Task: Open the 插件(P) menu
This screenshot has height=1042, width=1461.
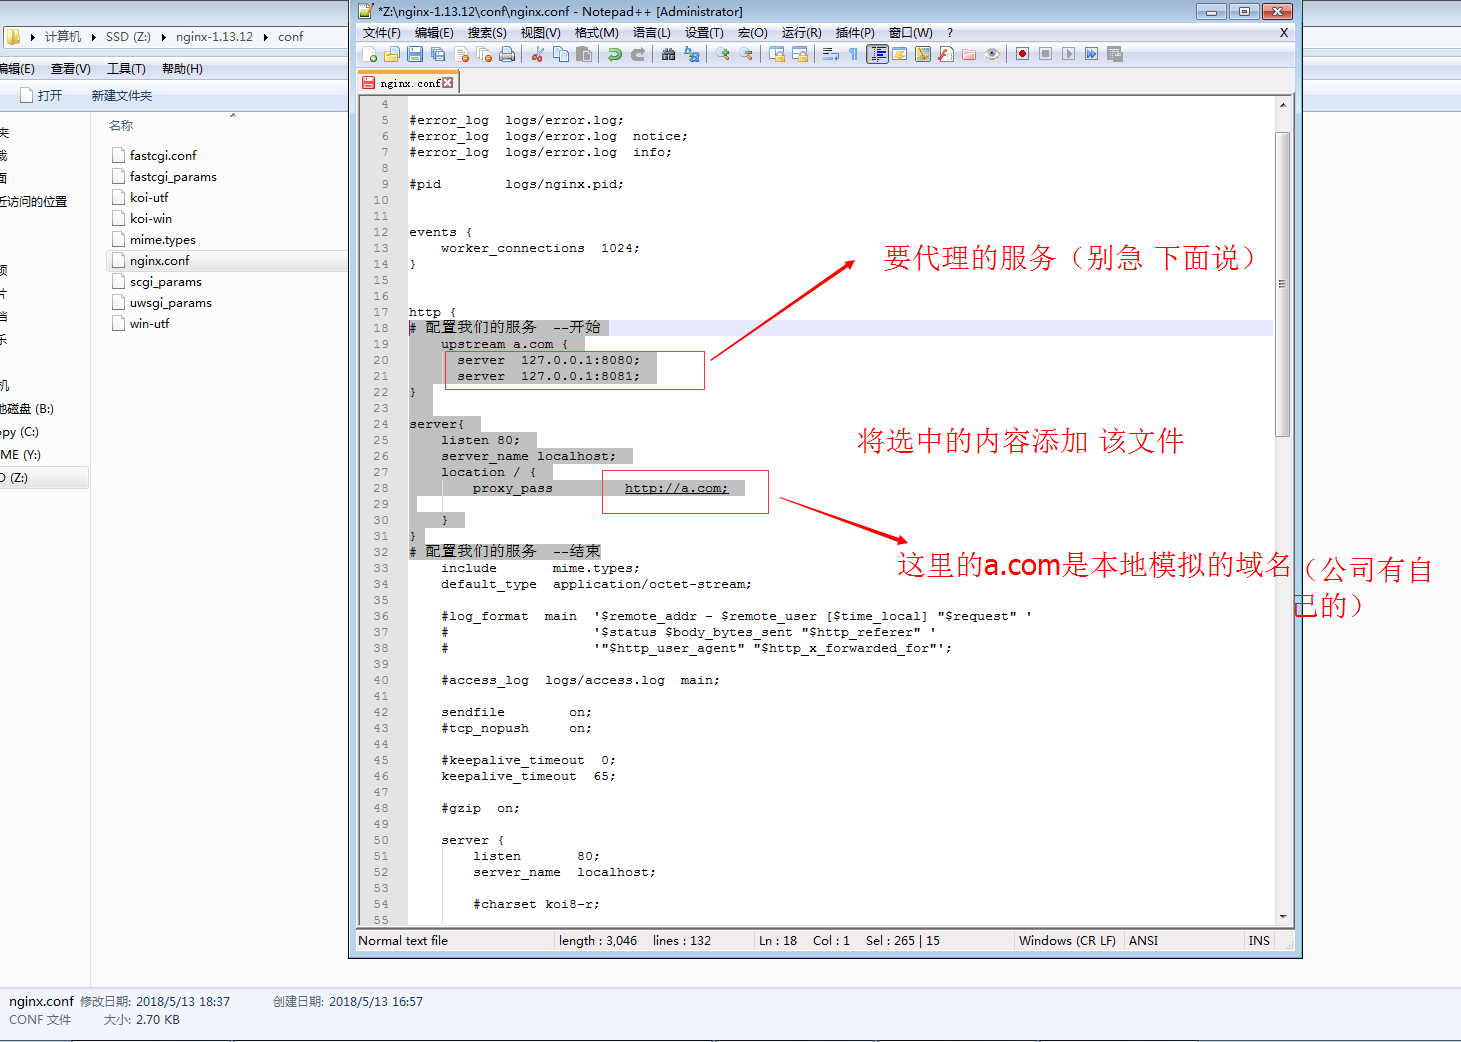Action: pos(855,33)
